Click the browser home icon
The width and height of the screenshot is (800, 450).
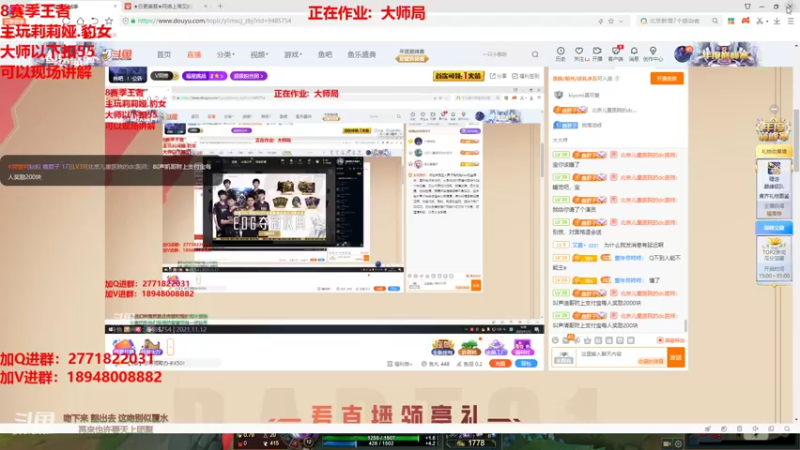coord(81,21)
